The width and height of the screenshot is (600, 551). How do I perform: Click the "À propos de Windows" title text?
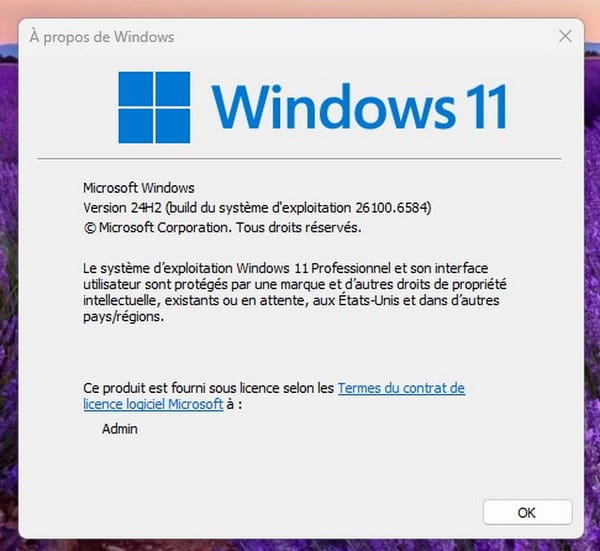coord(102,37)
